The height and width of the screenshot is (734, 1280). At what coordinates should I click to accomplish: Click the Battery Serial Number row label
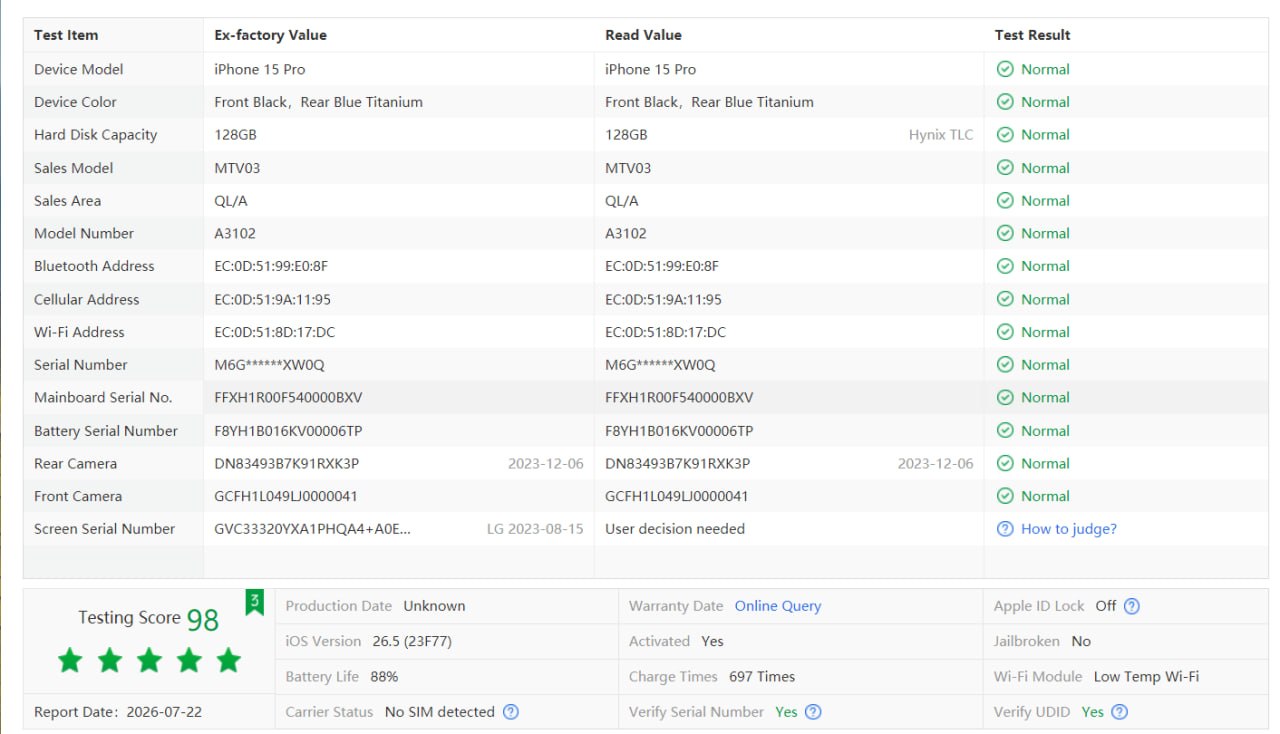(106, 431)
